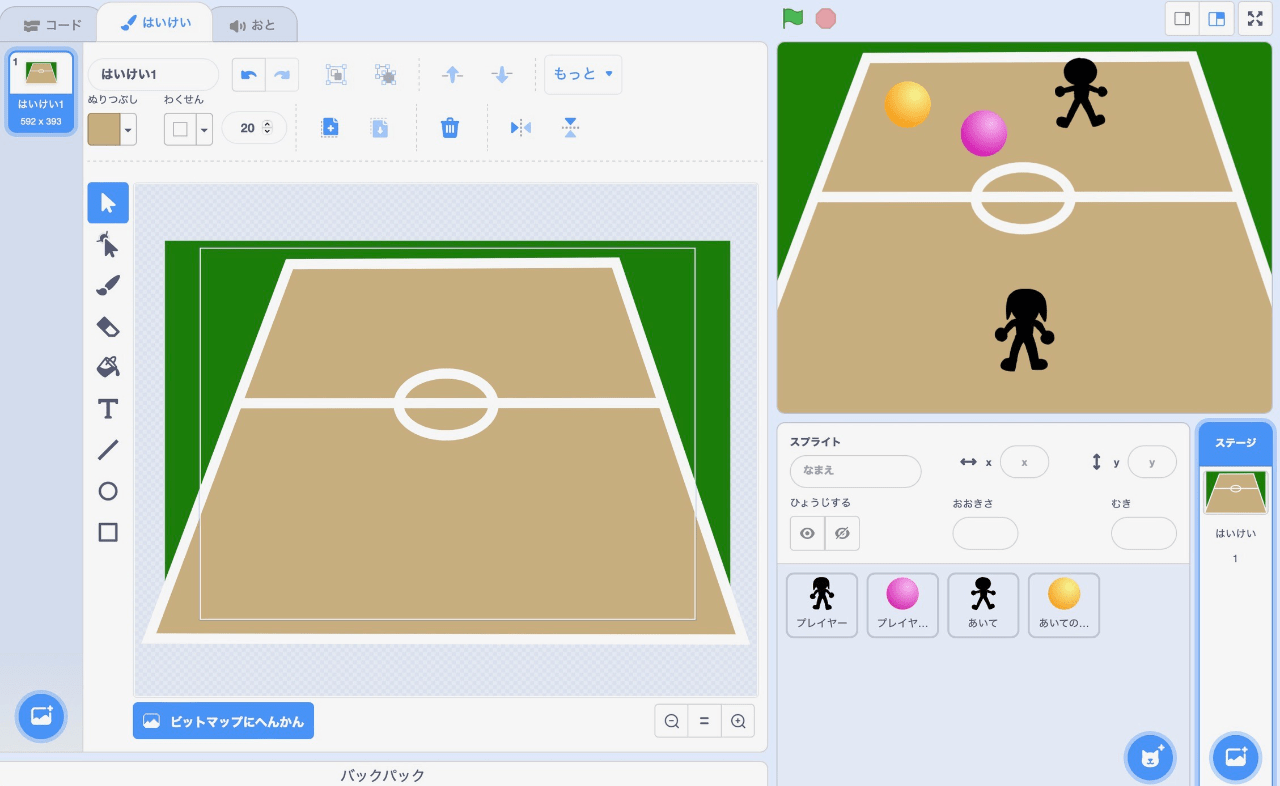Select the orange ball あいての sprite thumbnail
This screenshot has height=786, width=1280.
click(1064, 605)
